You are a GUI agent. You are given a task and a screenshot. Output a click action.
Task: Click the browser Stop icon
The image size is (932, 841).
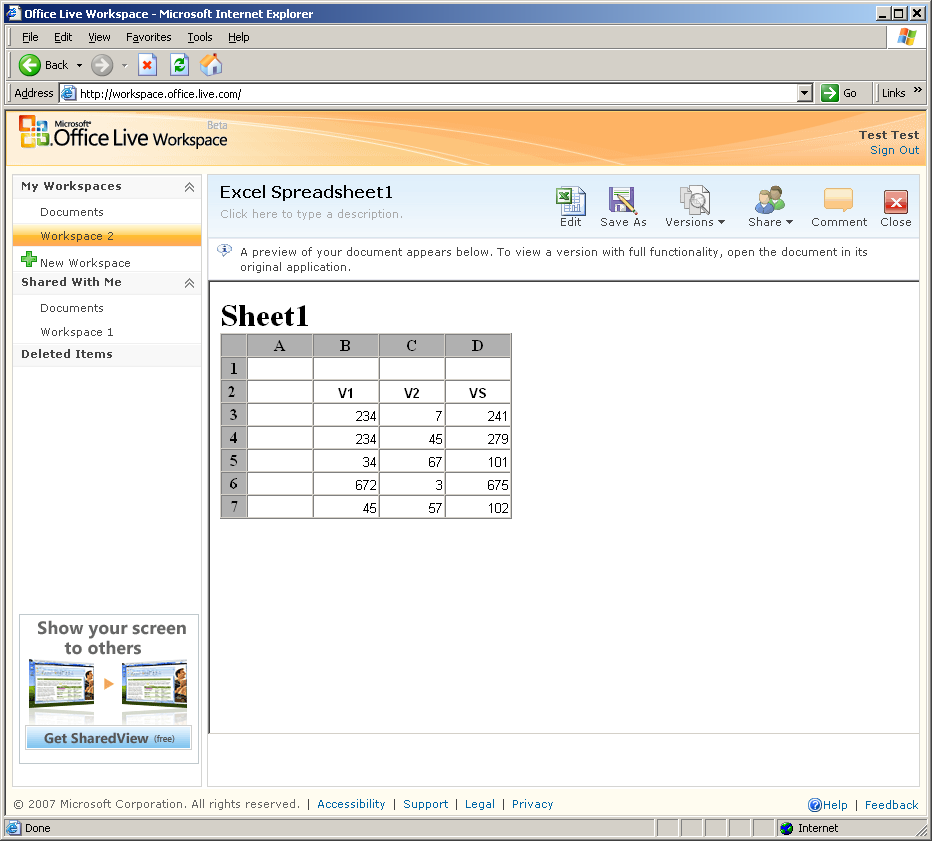(x=147, y=65)
